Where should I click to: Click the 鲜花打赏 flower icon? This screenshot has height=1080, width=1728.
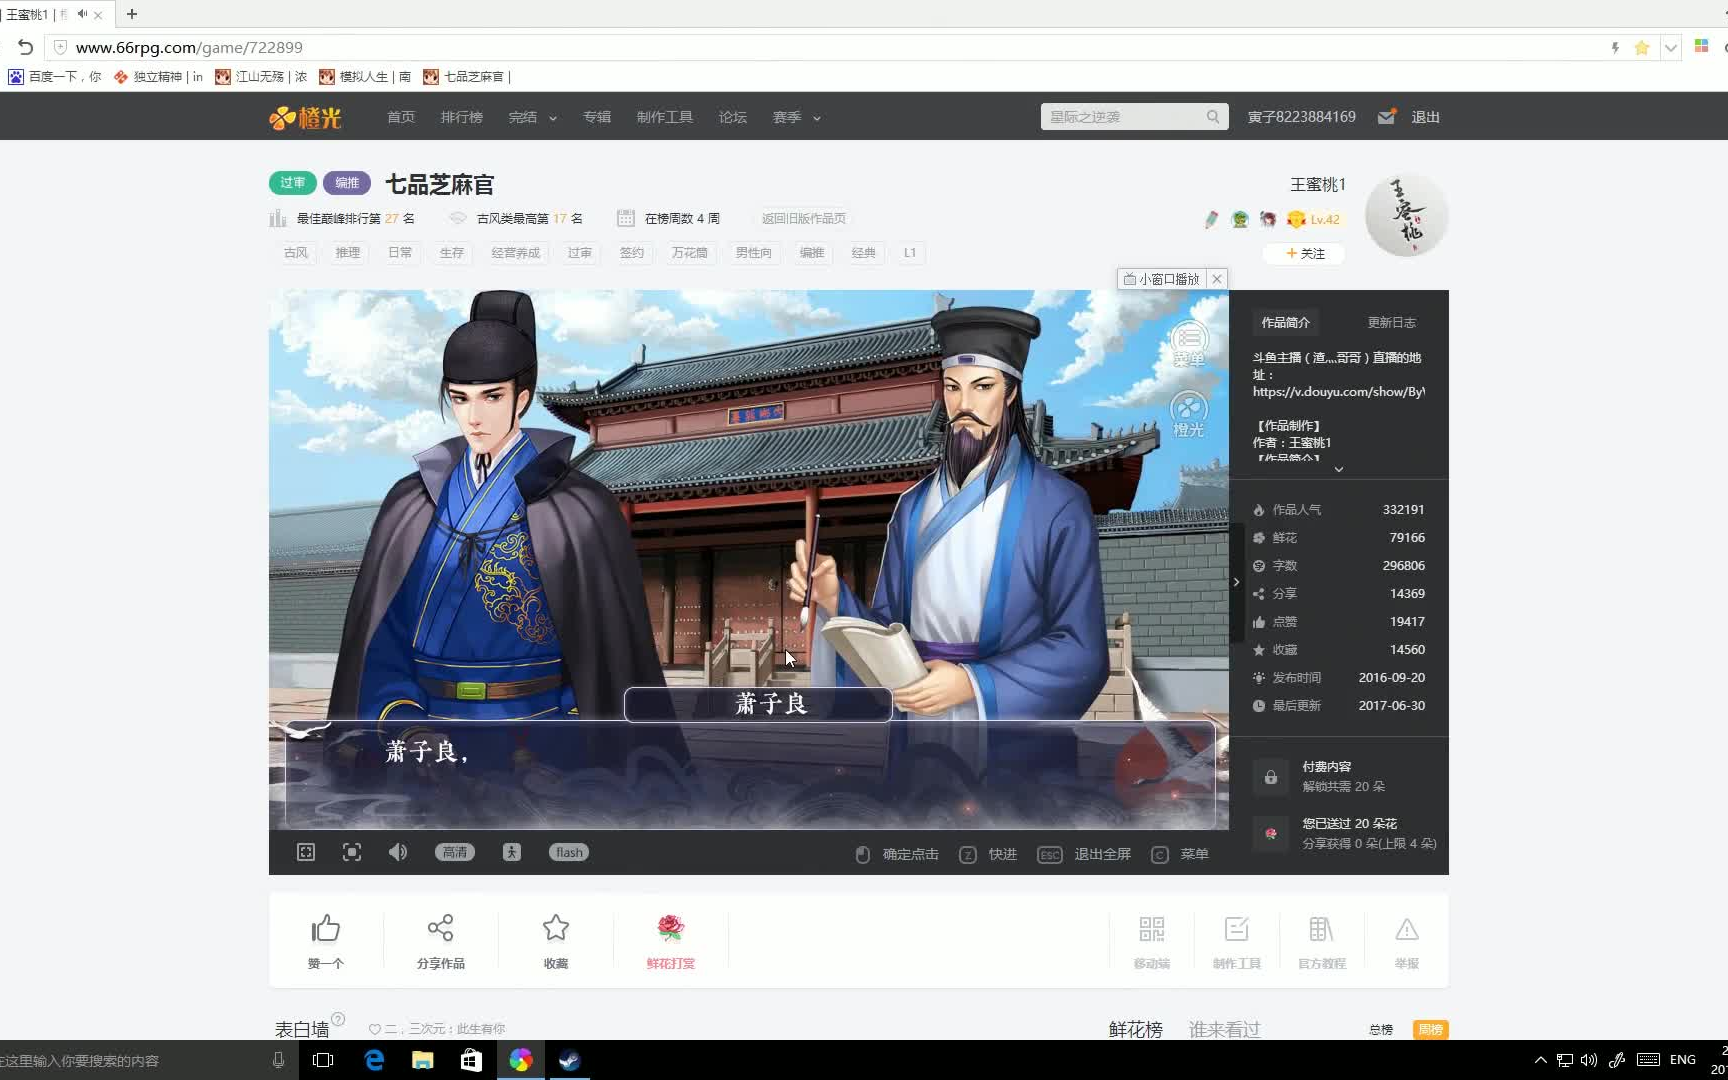671,928
